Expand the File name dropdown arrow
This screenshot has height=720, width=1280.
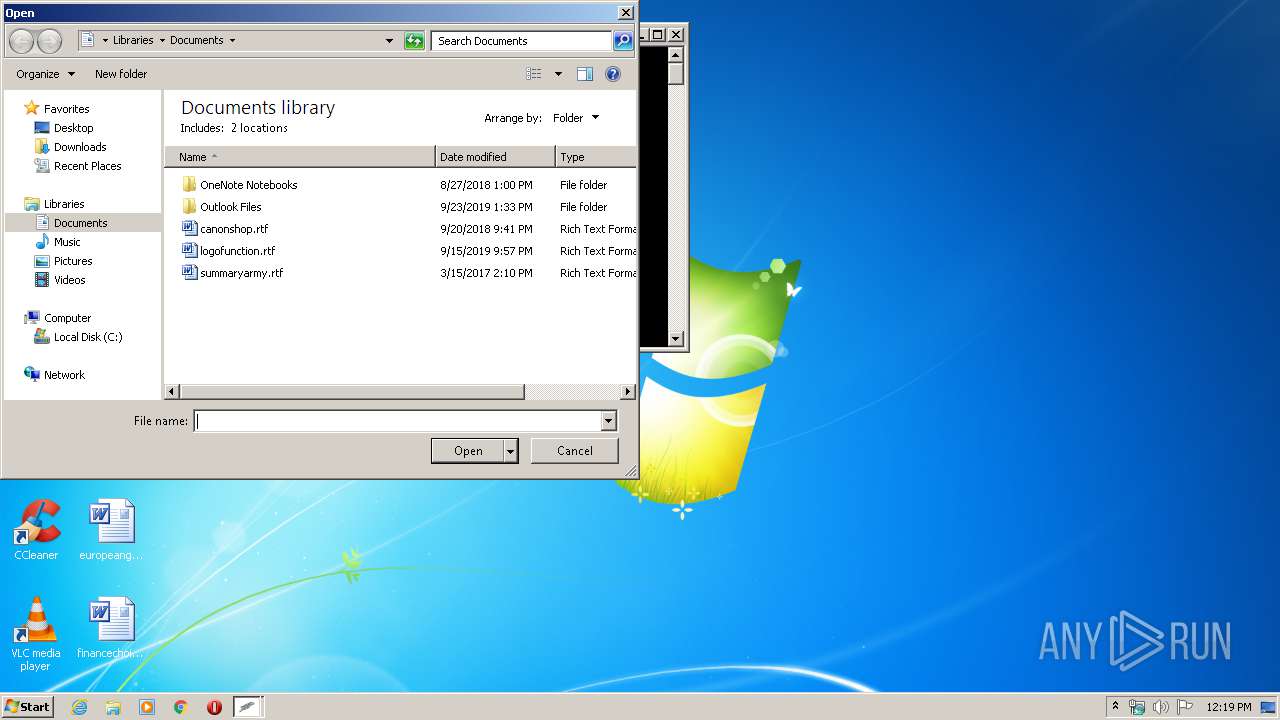pos(608,421)
